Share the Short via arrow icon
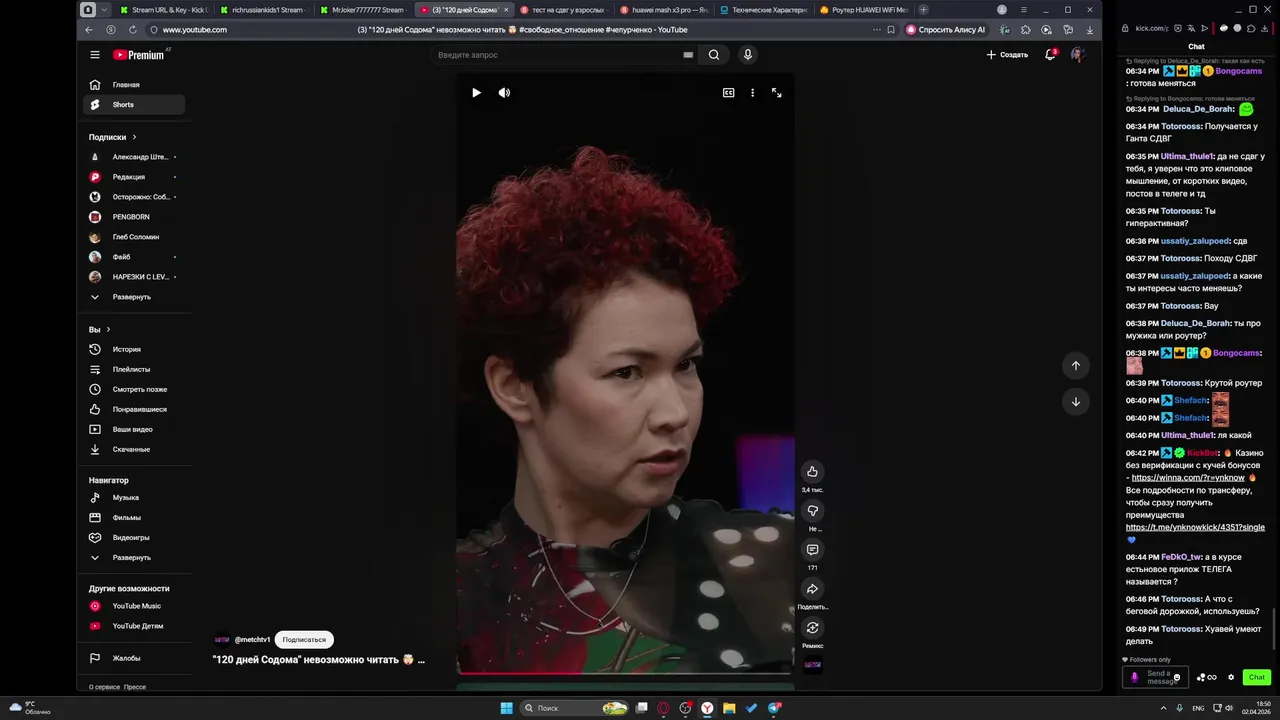 point(812,589)
